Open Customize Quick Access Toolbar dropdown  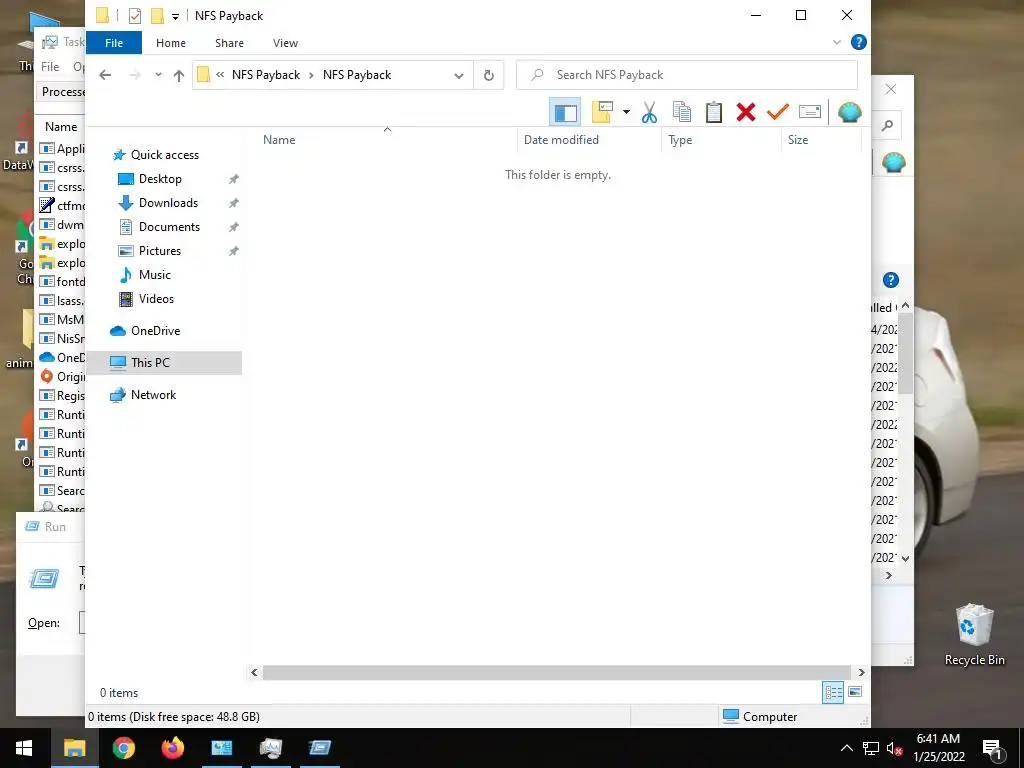[x=175, y=16]
